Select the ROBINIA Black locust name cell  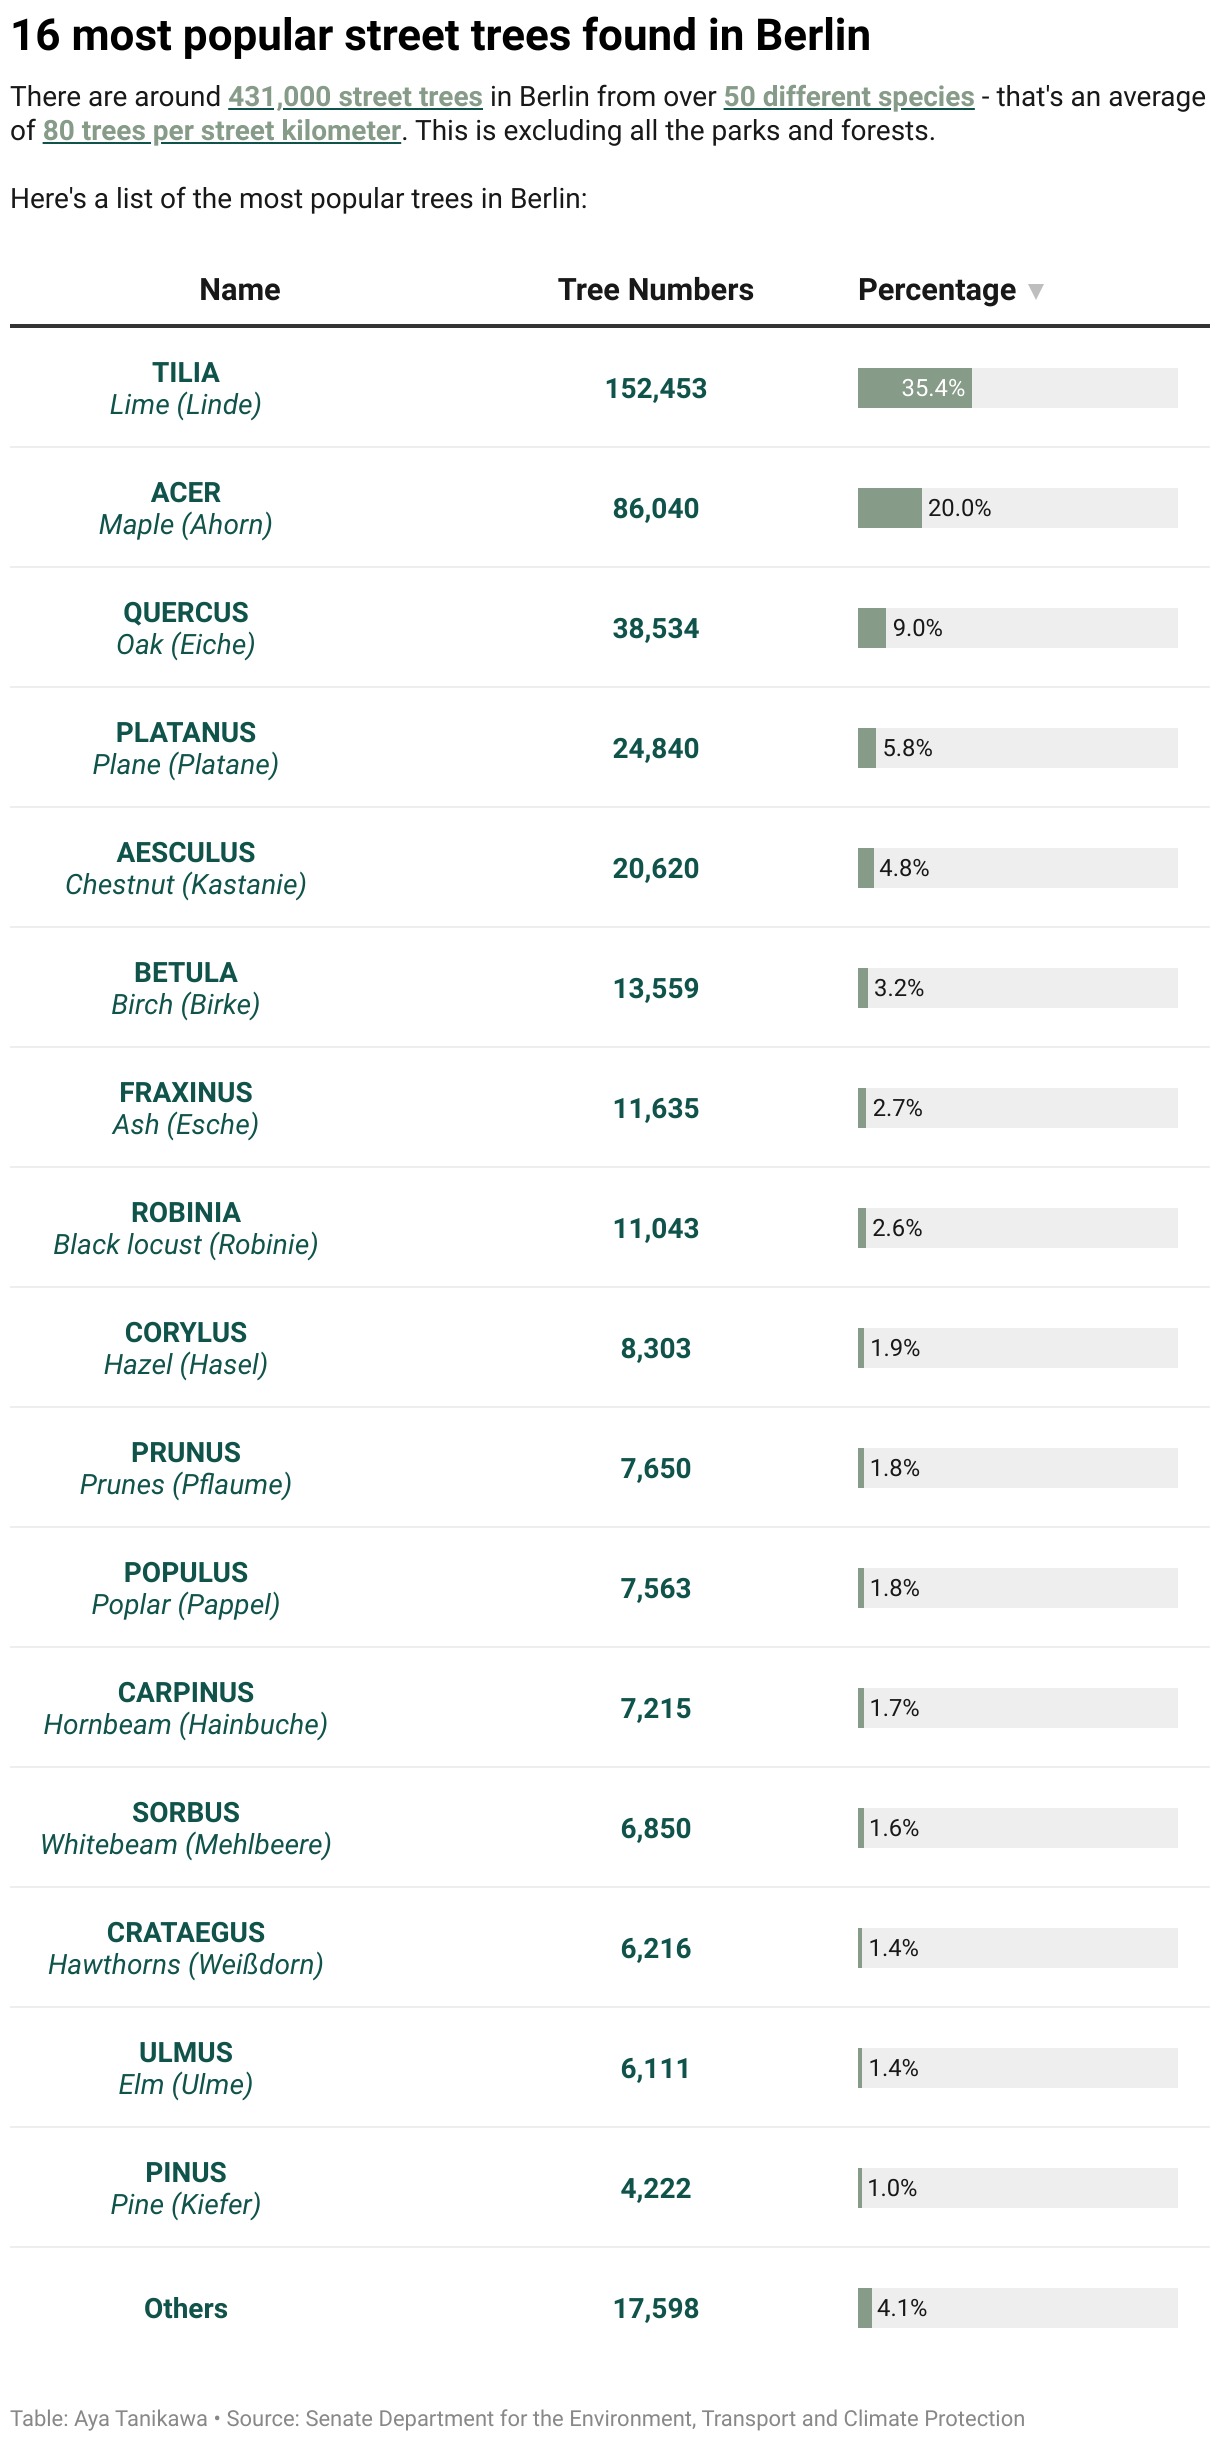[x=186, y=1228]
